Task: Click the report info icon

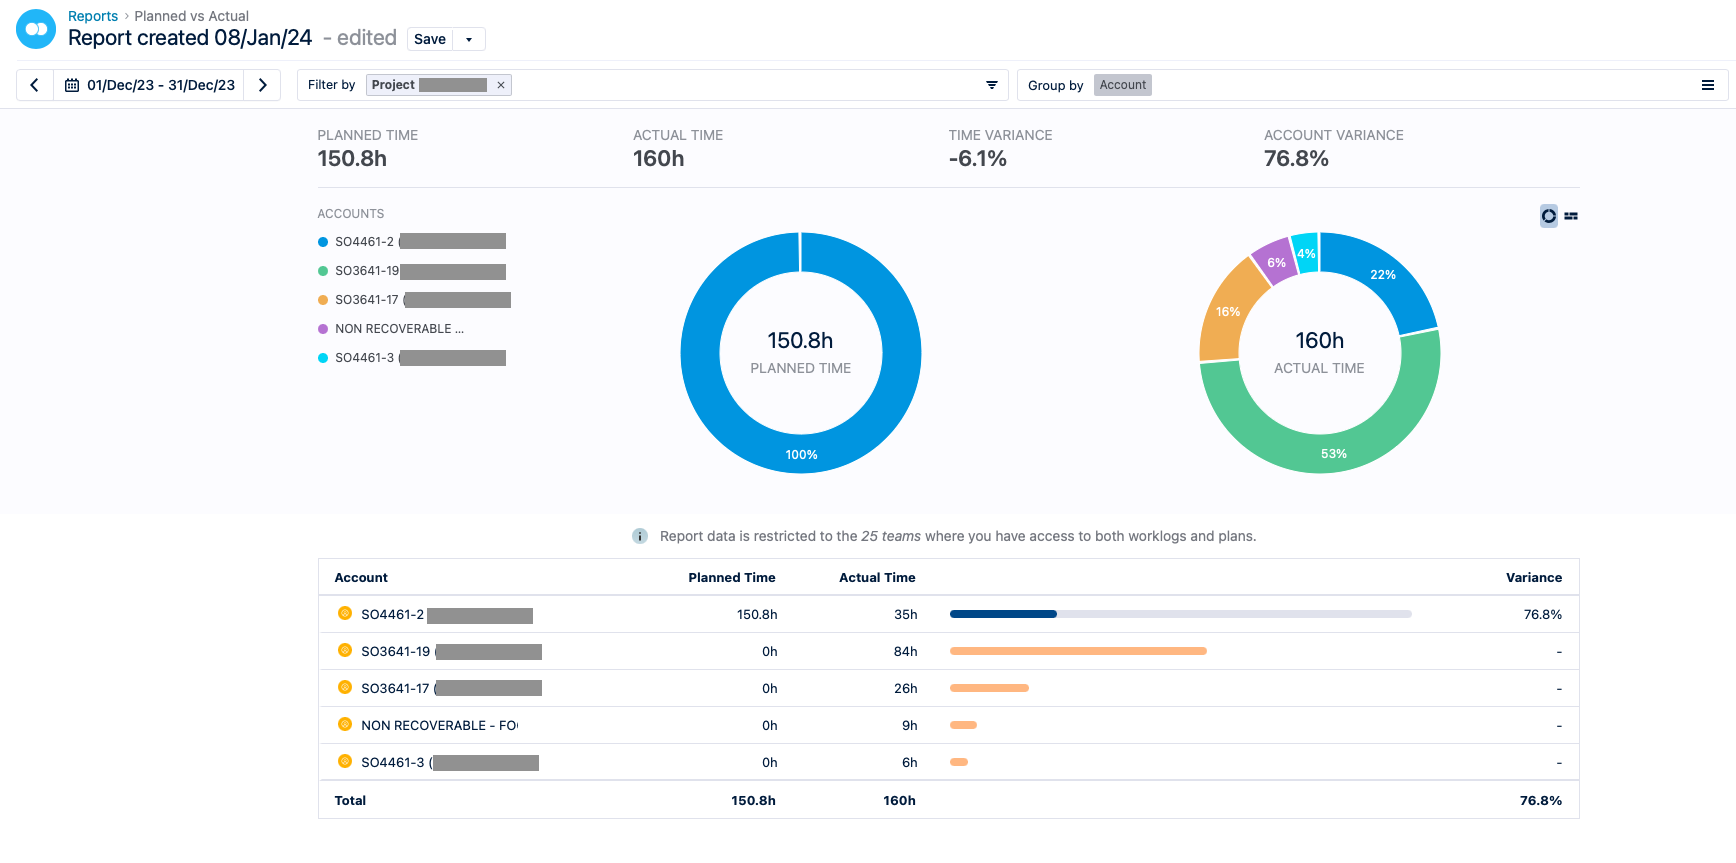Action: [x=640, y=536]
